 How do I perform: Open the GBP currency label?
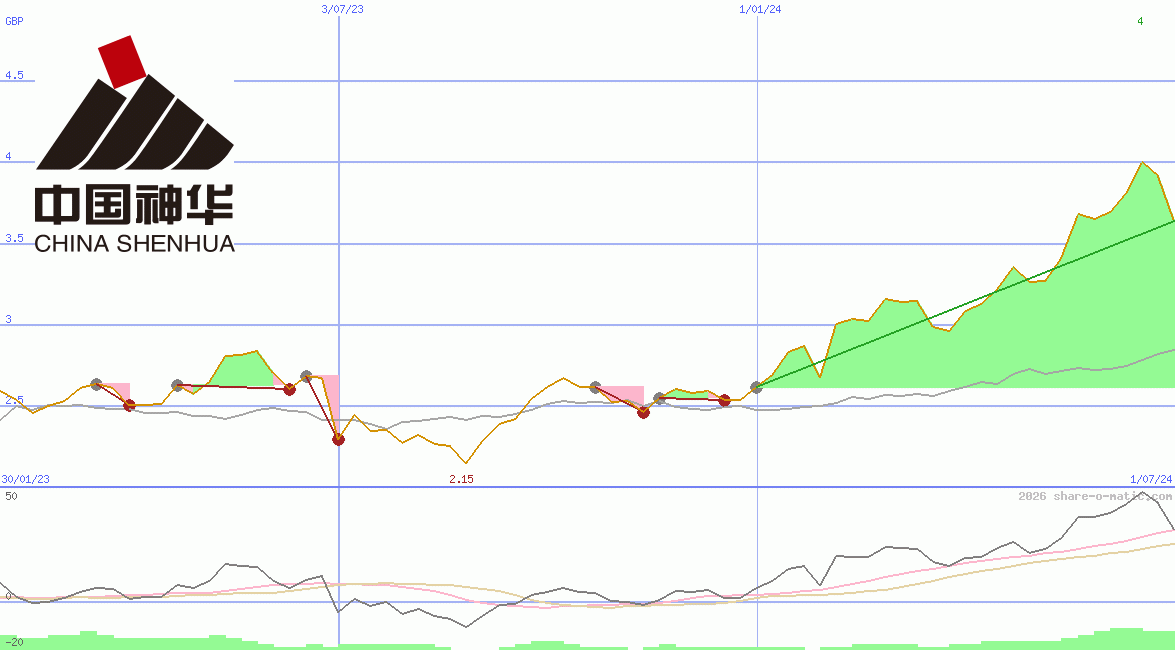tap(12, 20)
